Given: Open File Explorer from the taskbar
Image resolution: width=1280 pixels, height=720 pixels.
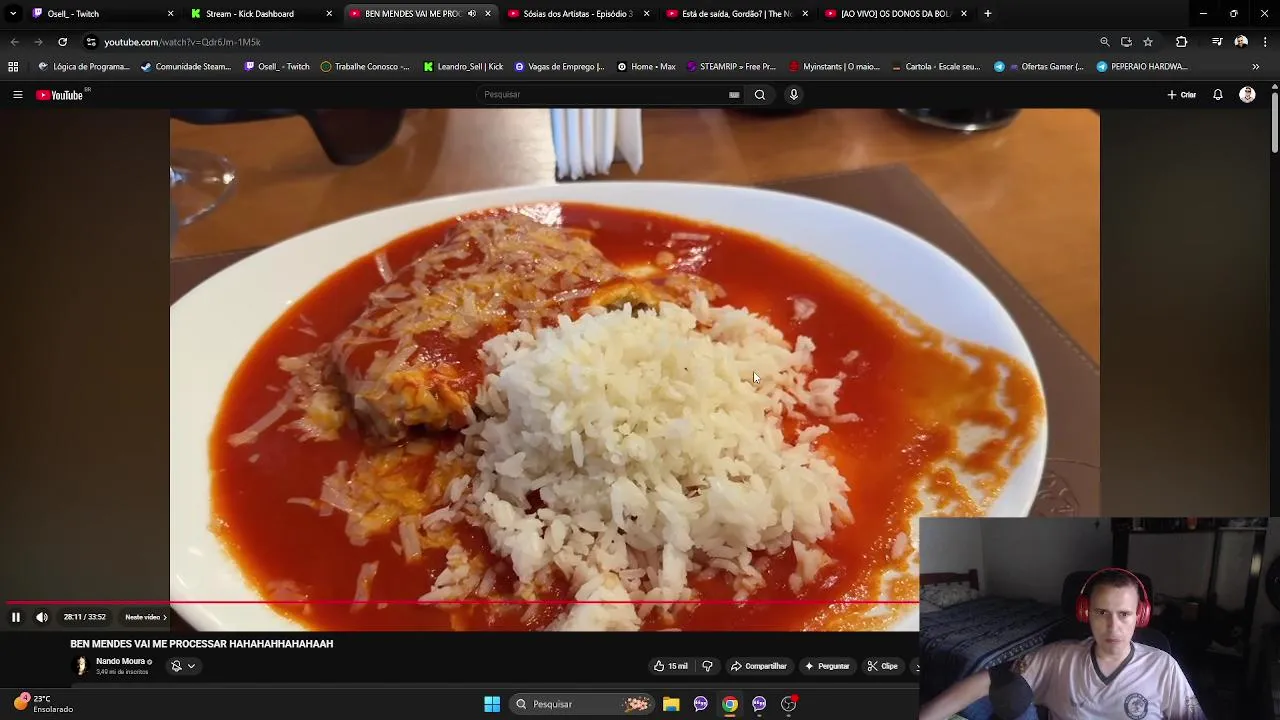Looking at the screenshot, I should tap(671, 704).
